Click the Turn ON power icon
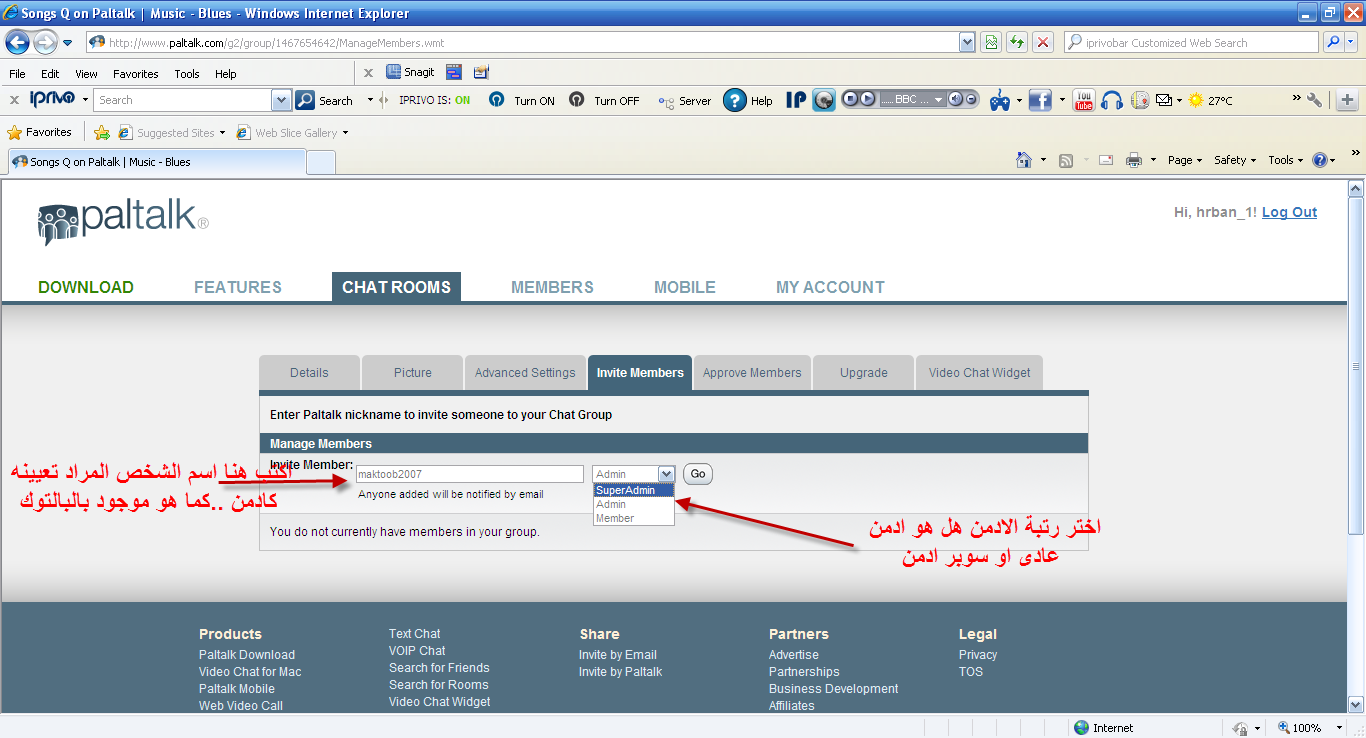1366x738 pixels. click(x=497, y=100)
